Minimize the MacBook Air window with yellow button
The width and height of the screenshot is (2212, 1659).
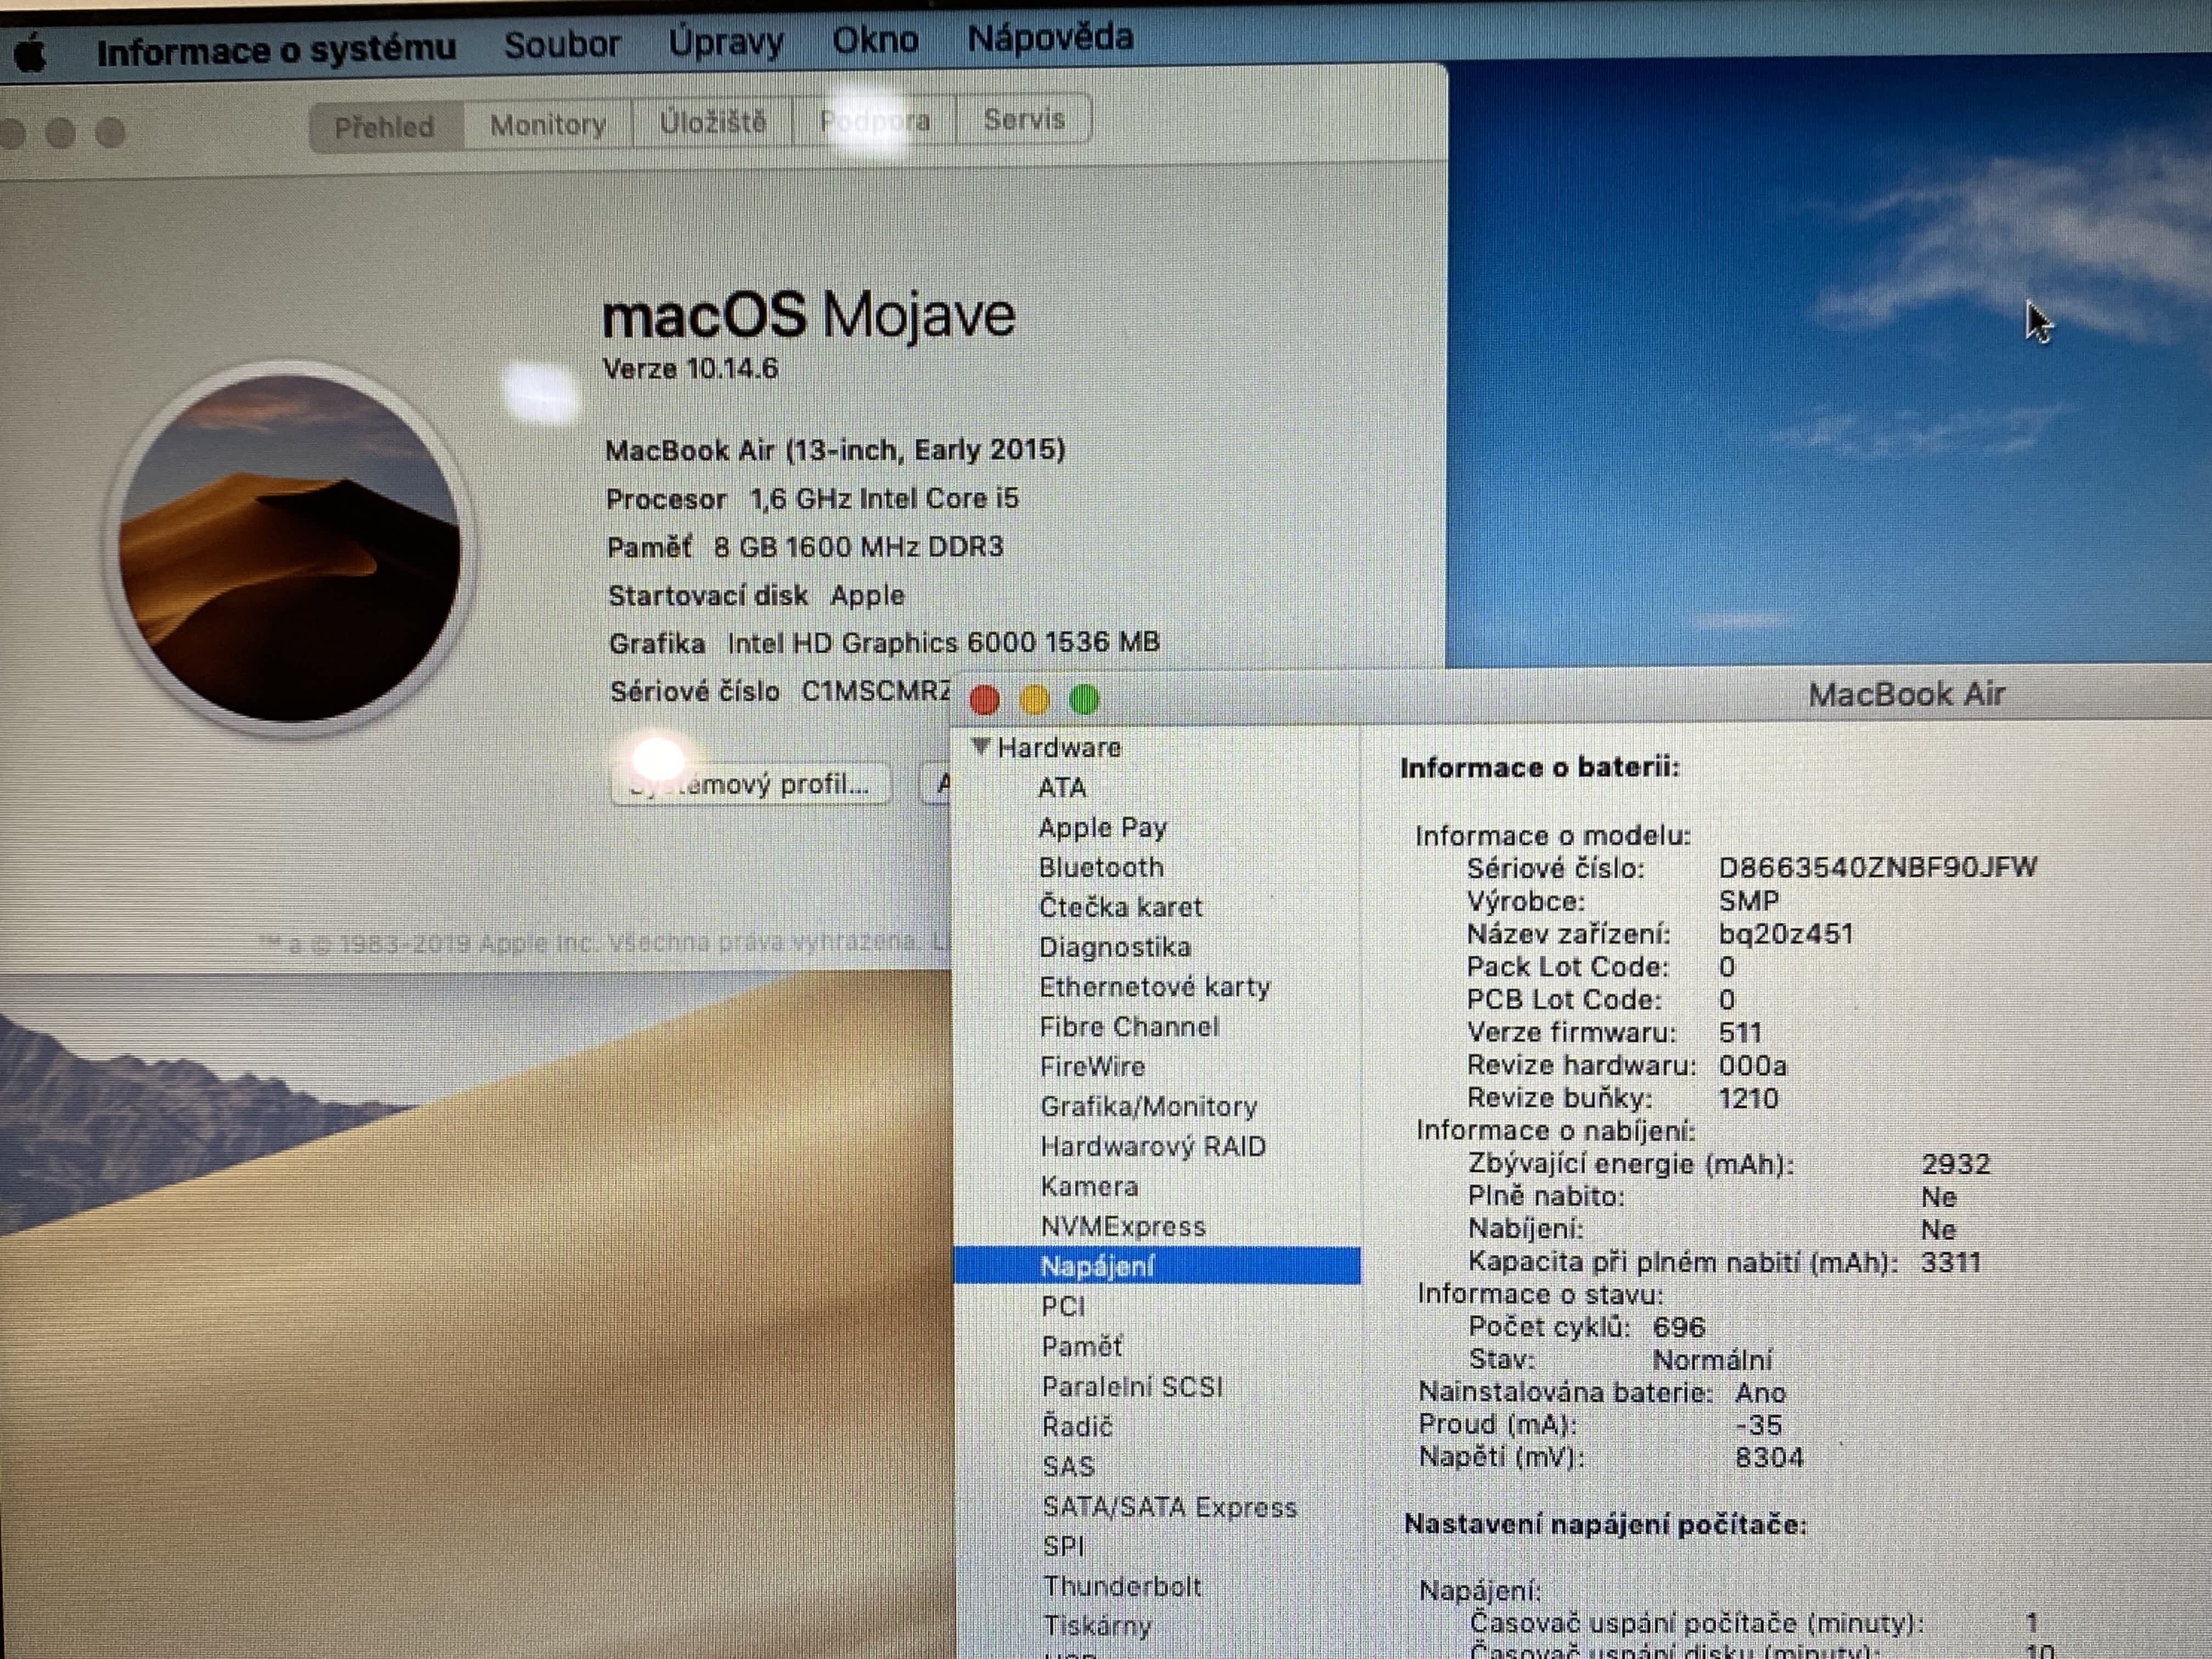(1035, 699)
